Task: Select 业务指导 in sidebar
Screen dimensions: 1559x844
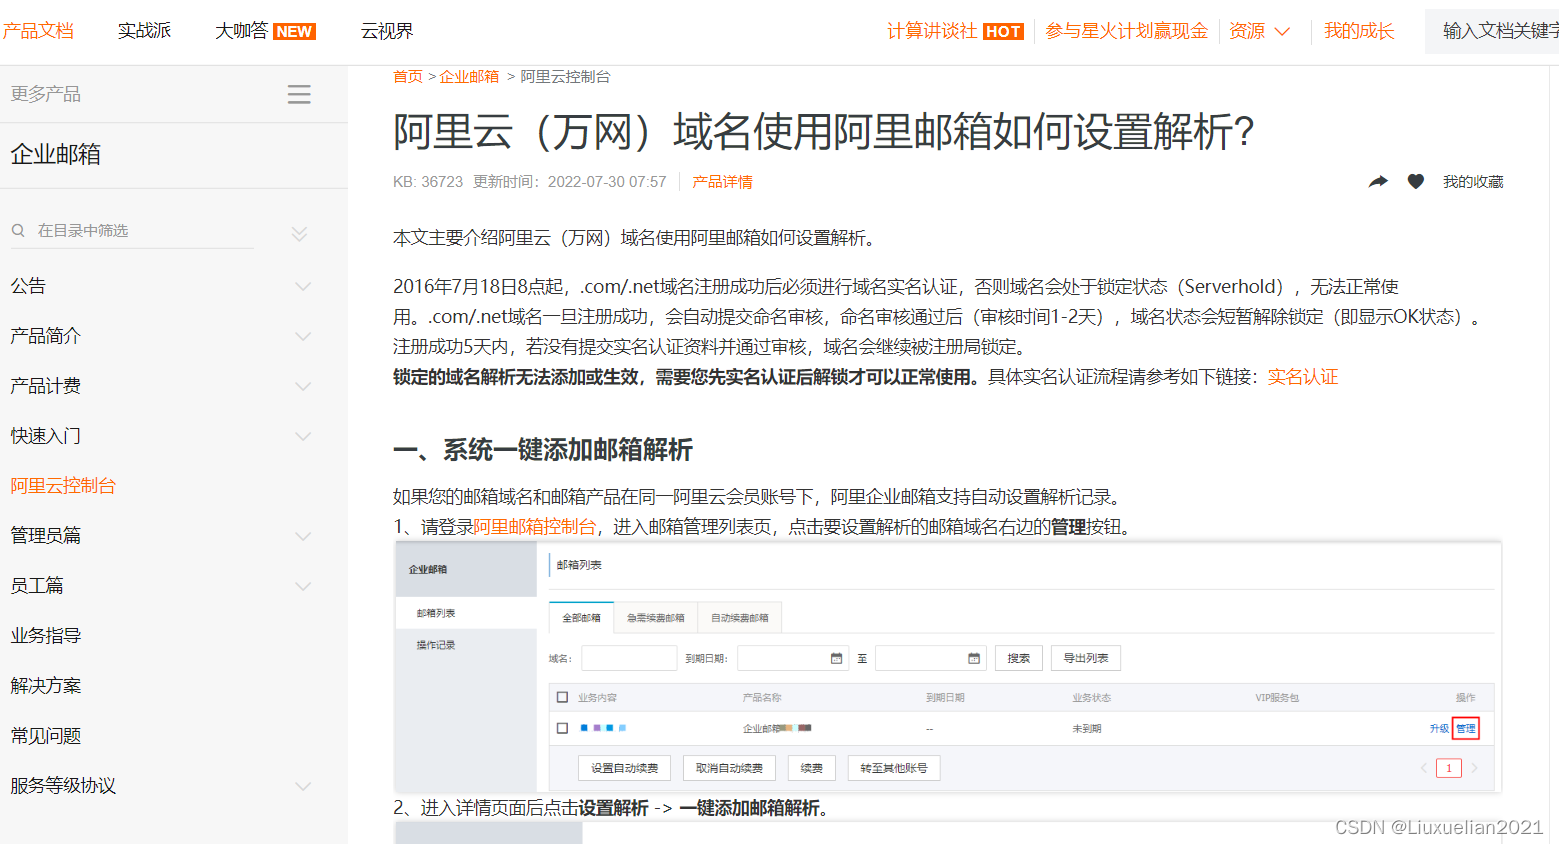Action: pos(46,636)
